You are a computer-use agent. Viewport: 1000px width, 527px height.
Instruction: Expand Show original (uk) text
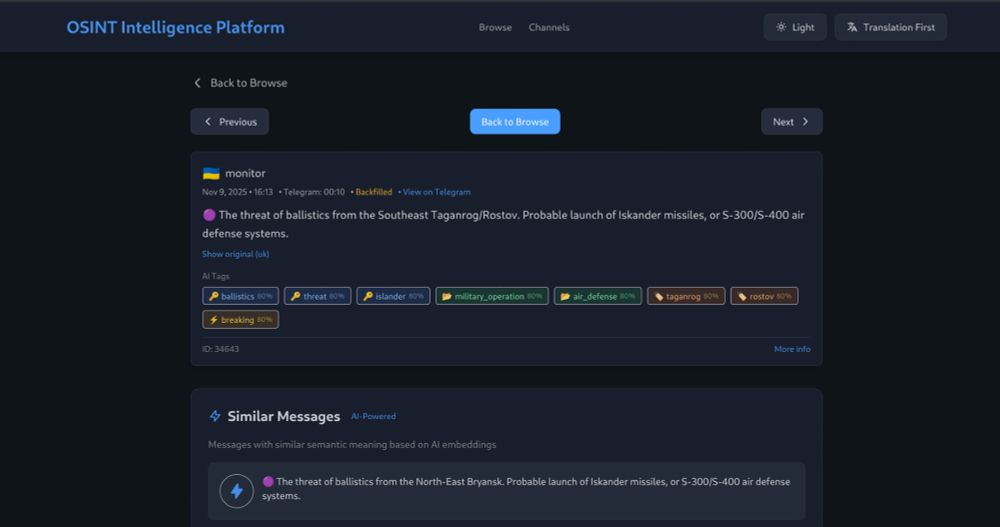235,254
